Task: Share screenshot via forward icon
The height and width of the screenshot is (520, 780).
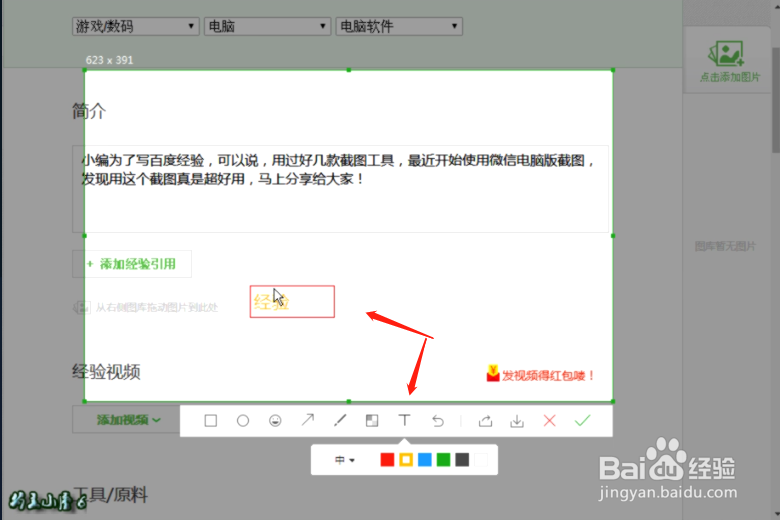Action: coord(485,421)
